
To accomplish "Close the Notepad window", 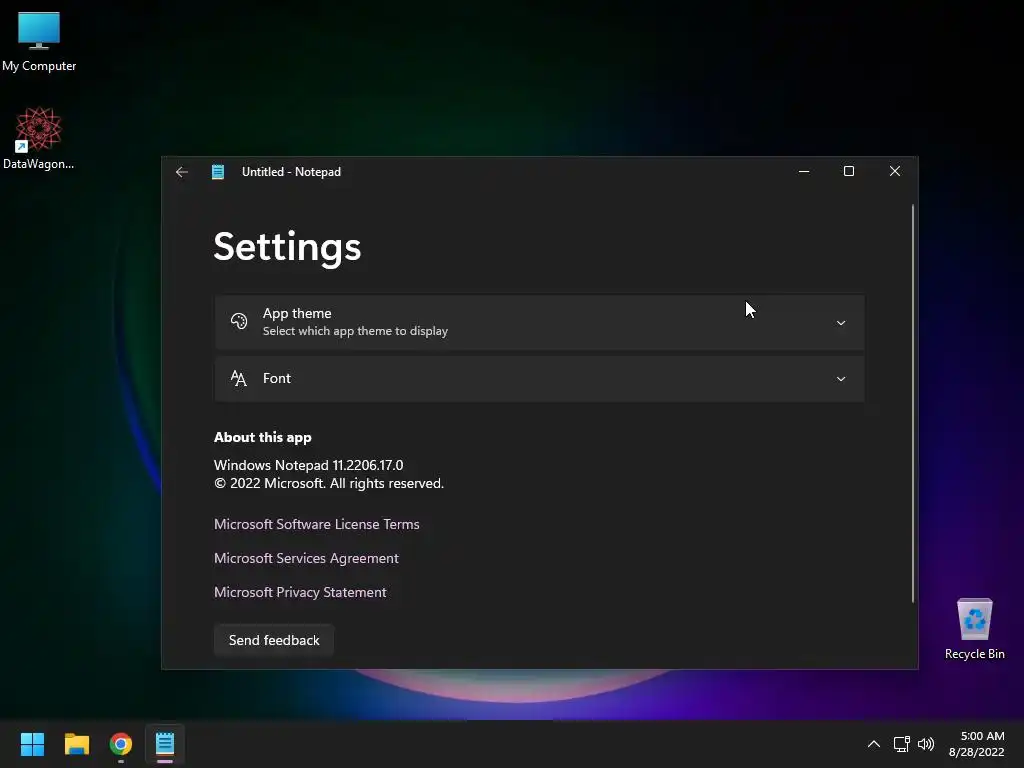I will tap(895, 171).
